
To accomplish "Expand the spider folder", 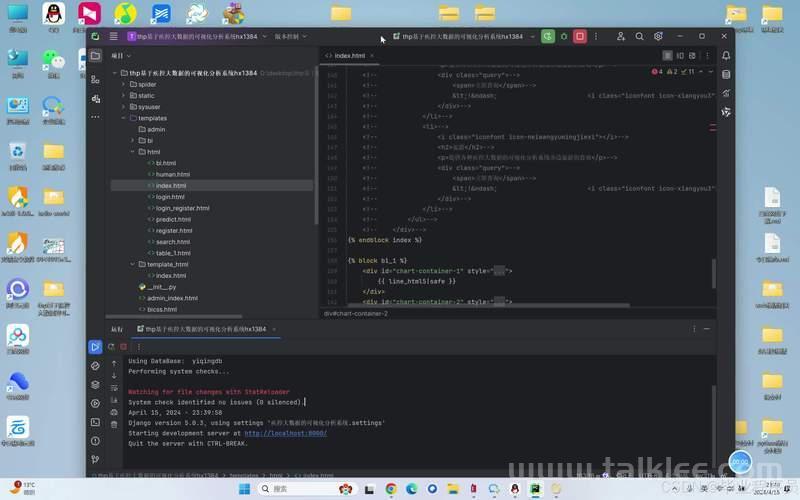I will click(x=123, y=84).
